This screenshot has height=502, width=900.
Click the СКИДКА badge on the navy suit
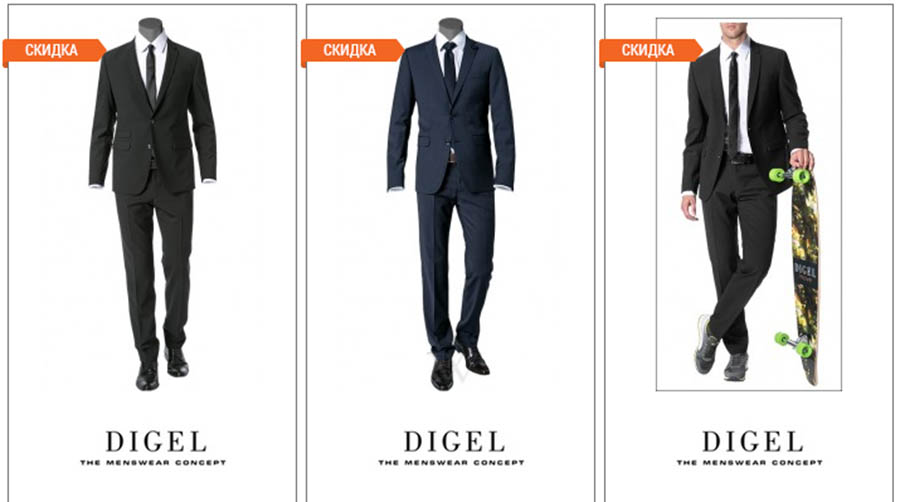click(x=352, y=50)
